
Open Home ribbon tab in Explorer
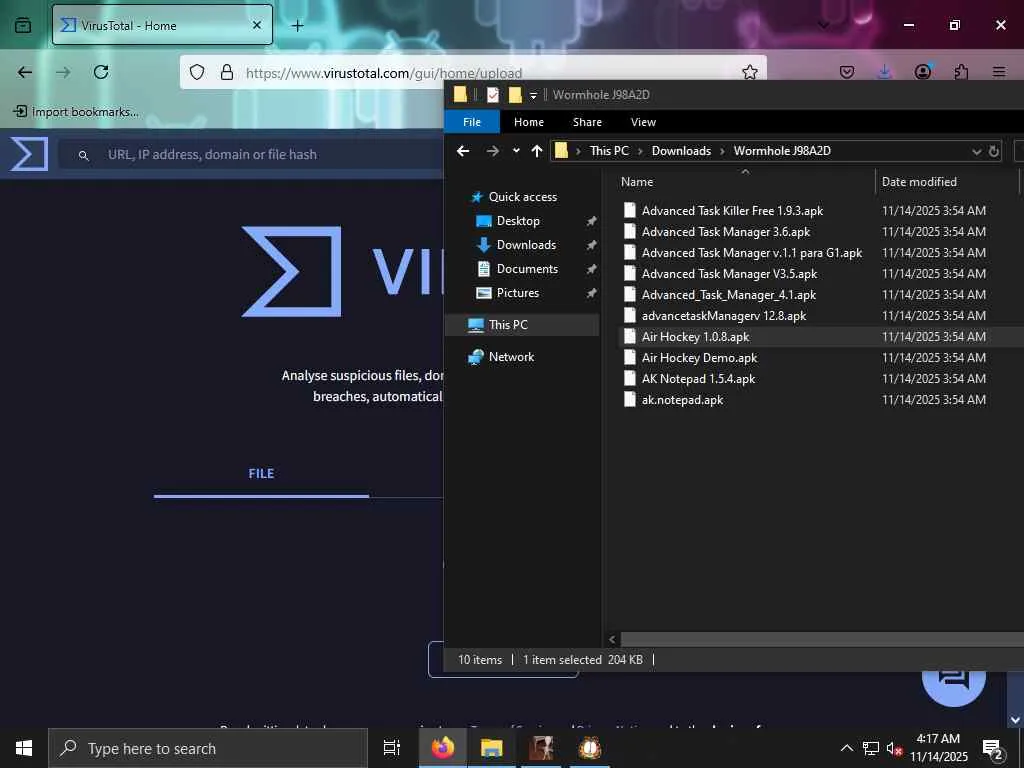528,122
